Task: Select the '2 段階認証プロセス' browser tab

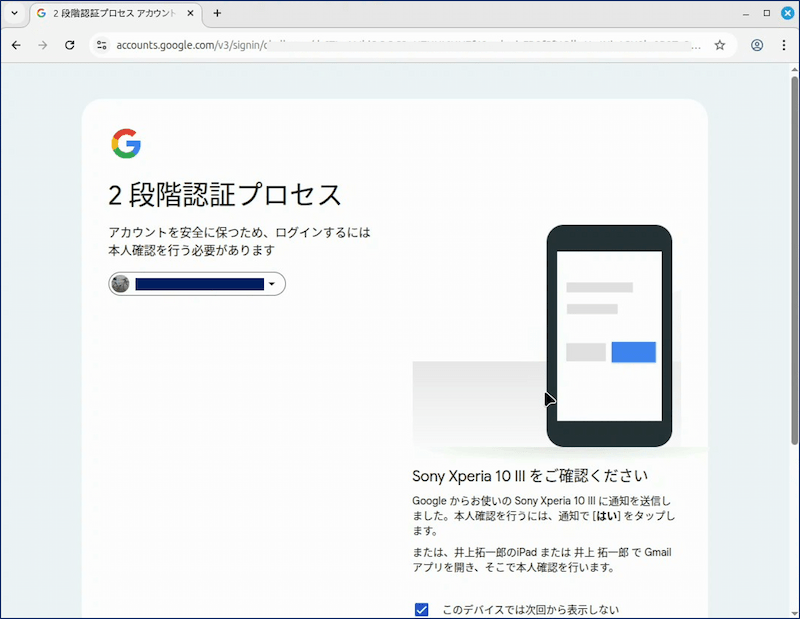Action: 110,13
